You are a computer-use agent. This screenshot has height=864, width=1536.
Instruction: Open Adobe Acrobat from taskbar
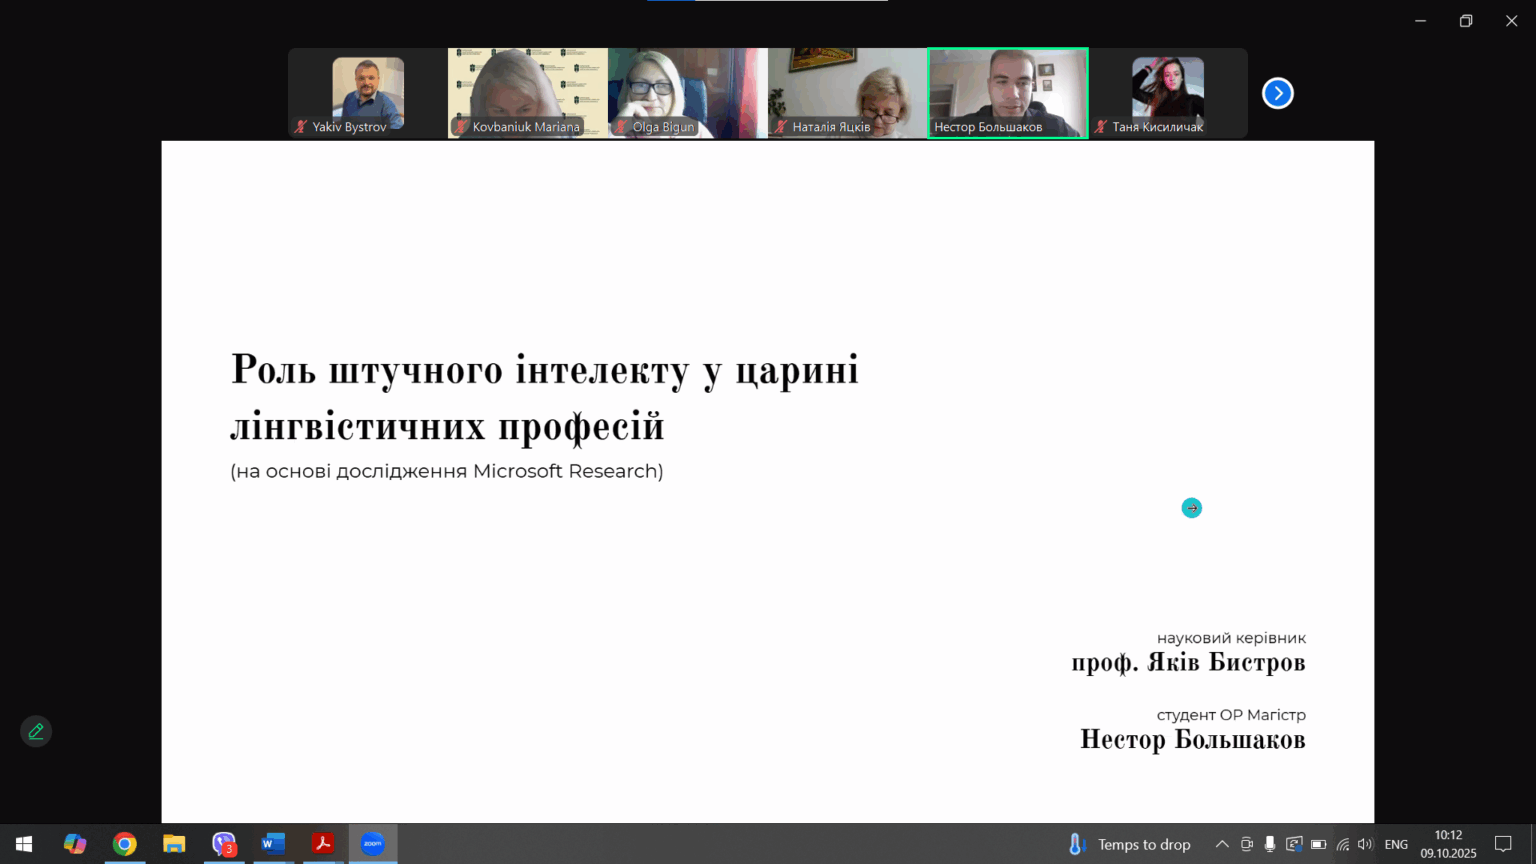[323, 844]
